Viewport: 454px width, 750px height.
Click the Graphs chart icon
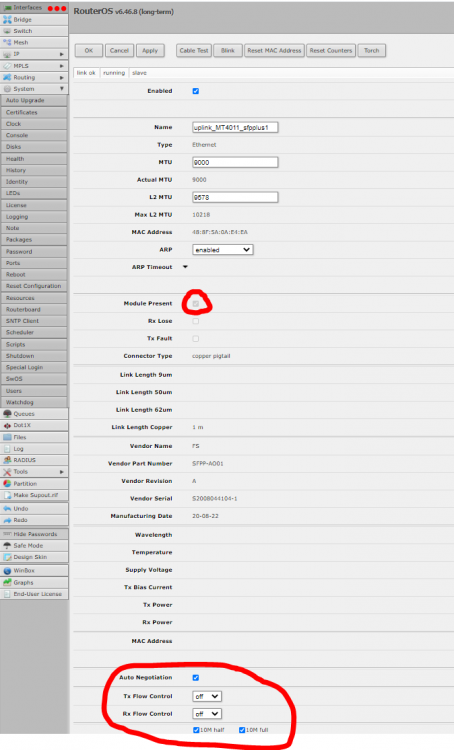coord(7,583)
